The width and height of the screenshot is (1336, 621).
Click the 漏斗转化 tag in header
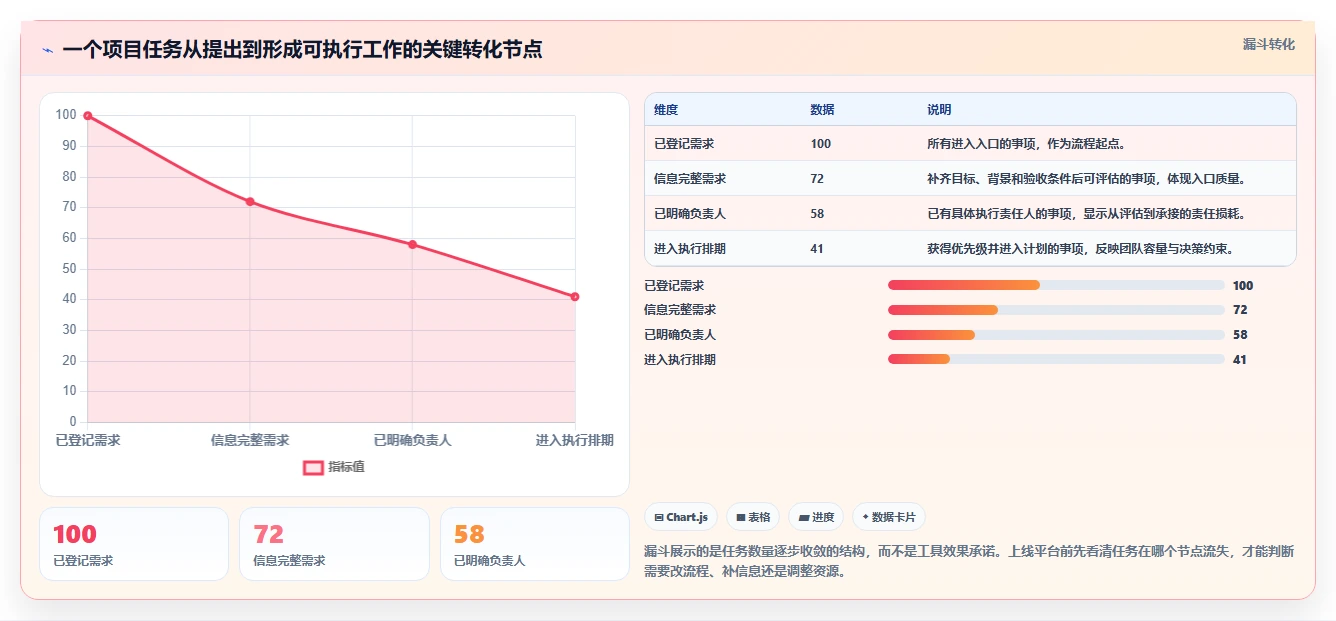click(x=1269, y=45)
